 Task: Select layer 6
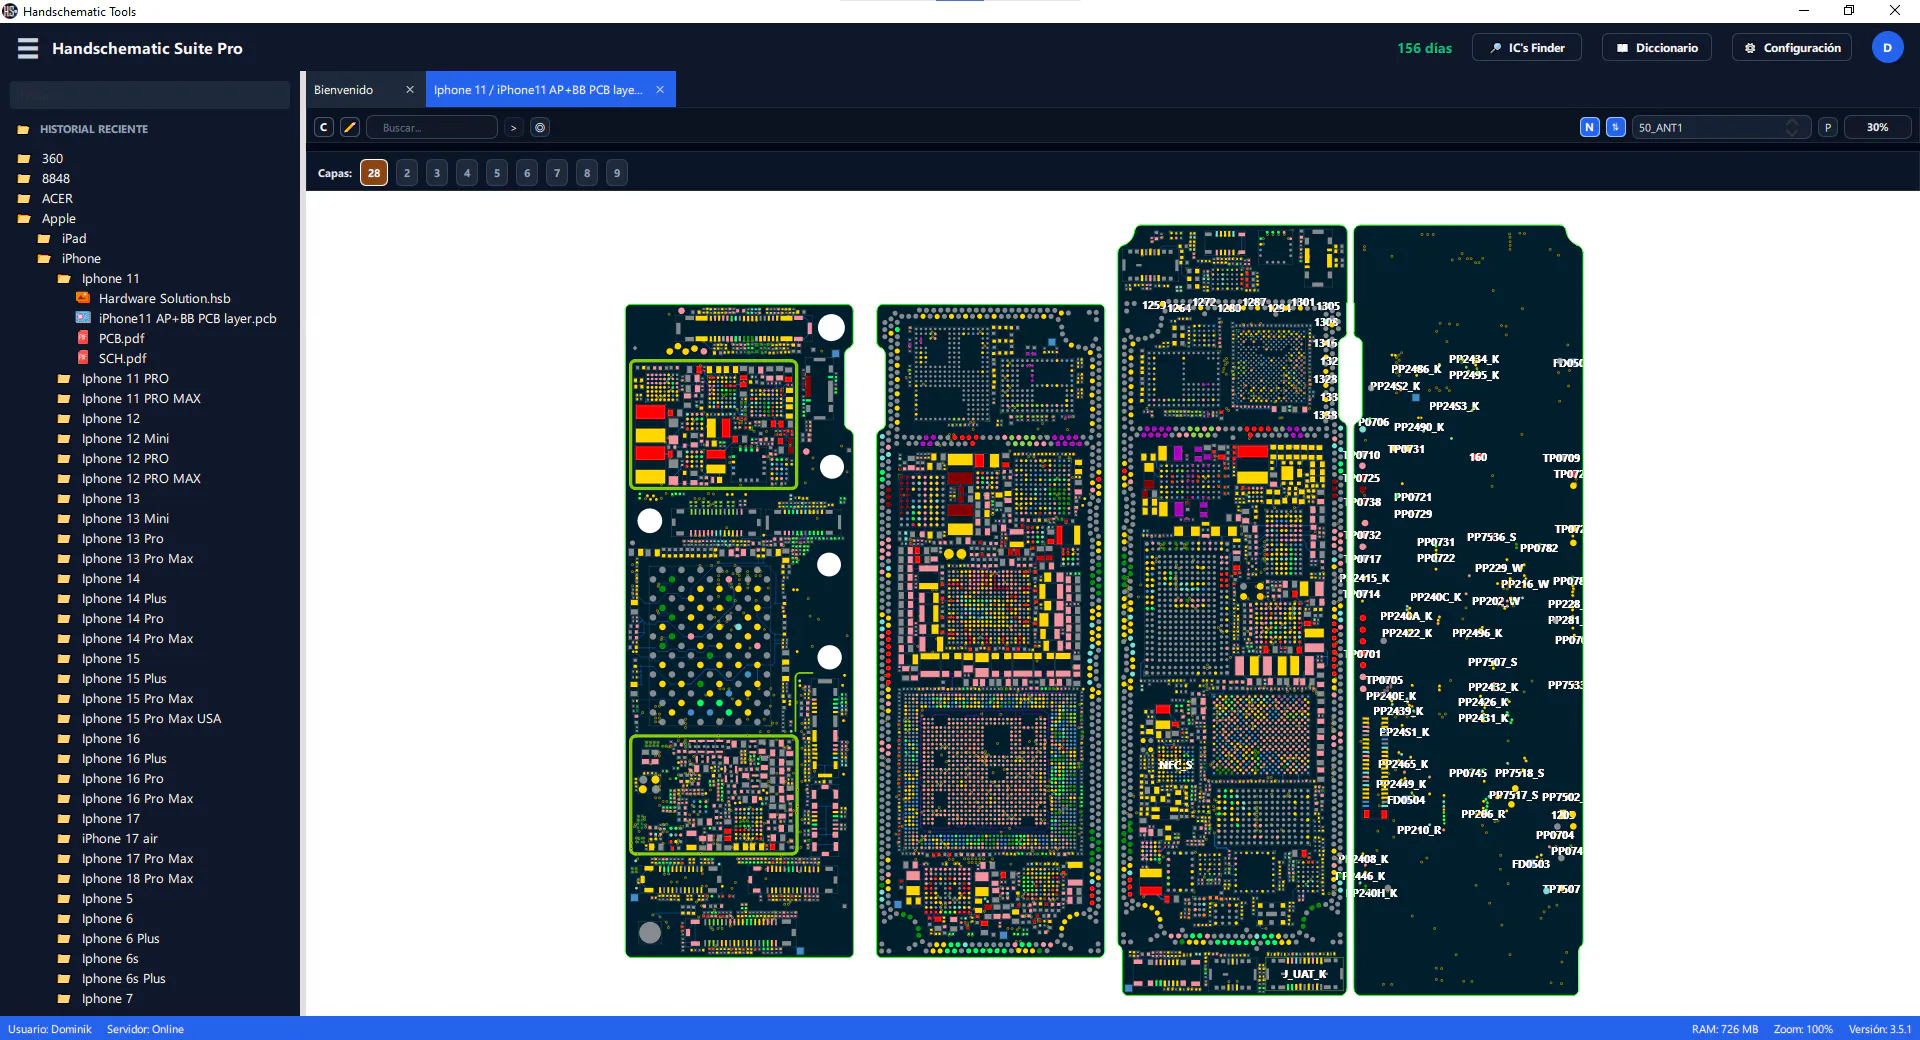(527, 173)
